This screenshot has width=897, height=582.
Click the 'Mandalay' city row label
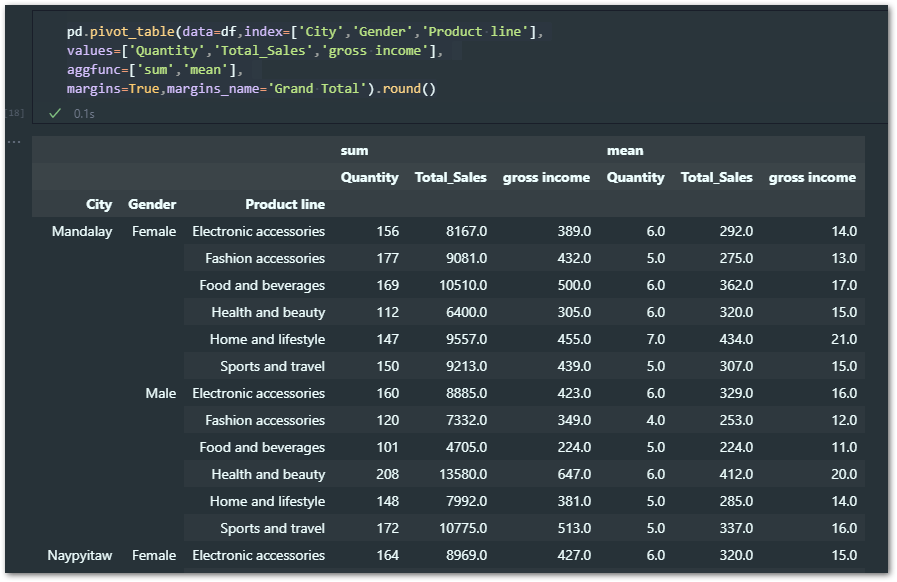click(82, 231)
